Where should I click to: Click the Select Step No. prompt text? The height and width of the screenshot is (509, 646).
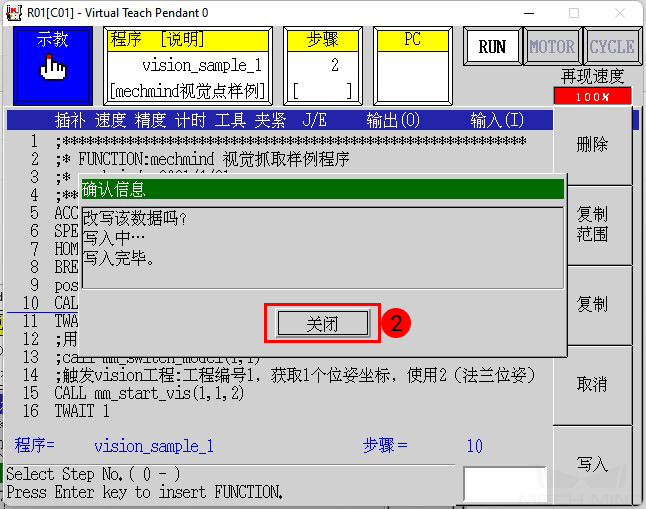coord(93,474)
